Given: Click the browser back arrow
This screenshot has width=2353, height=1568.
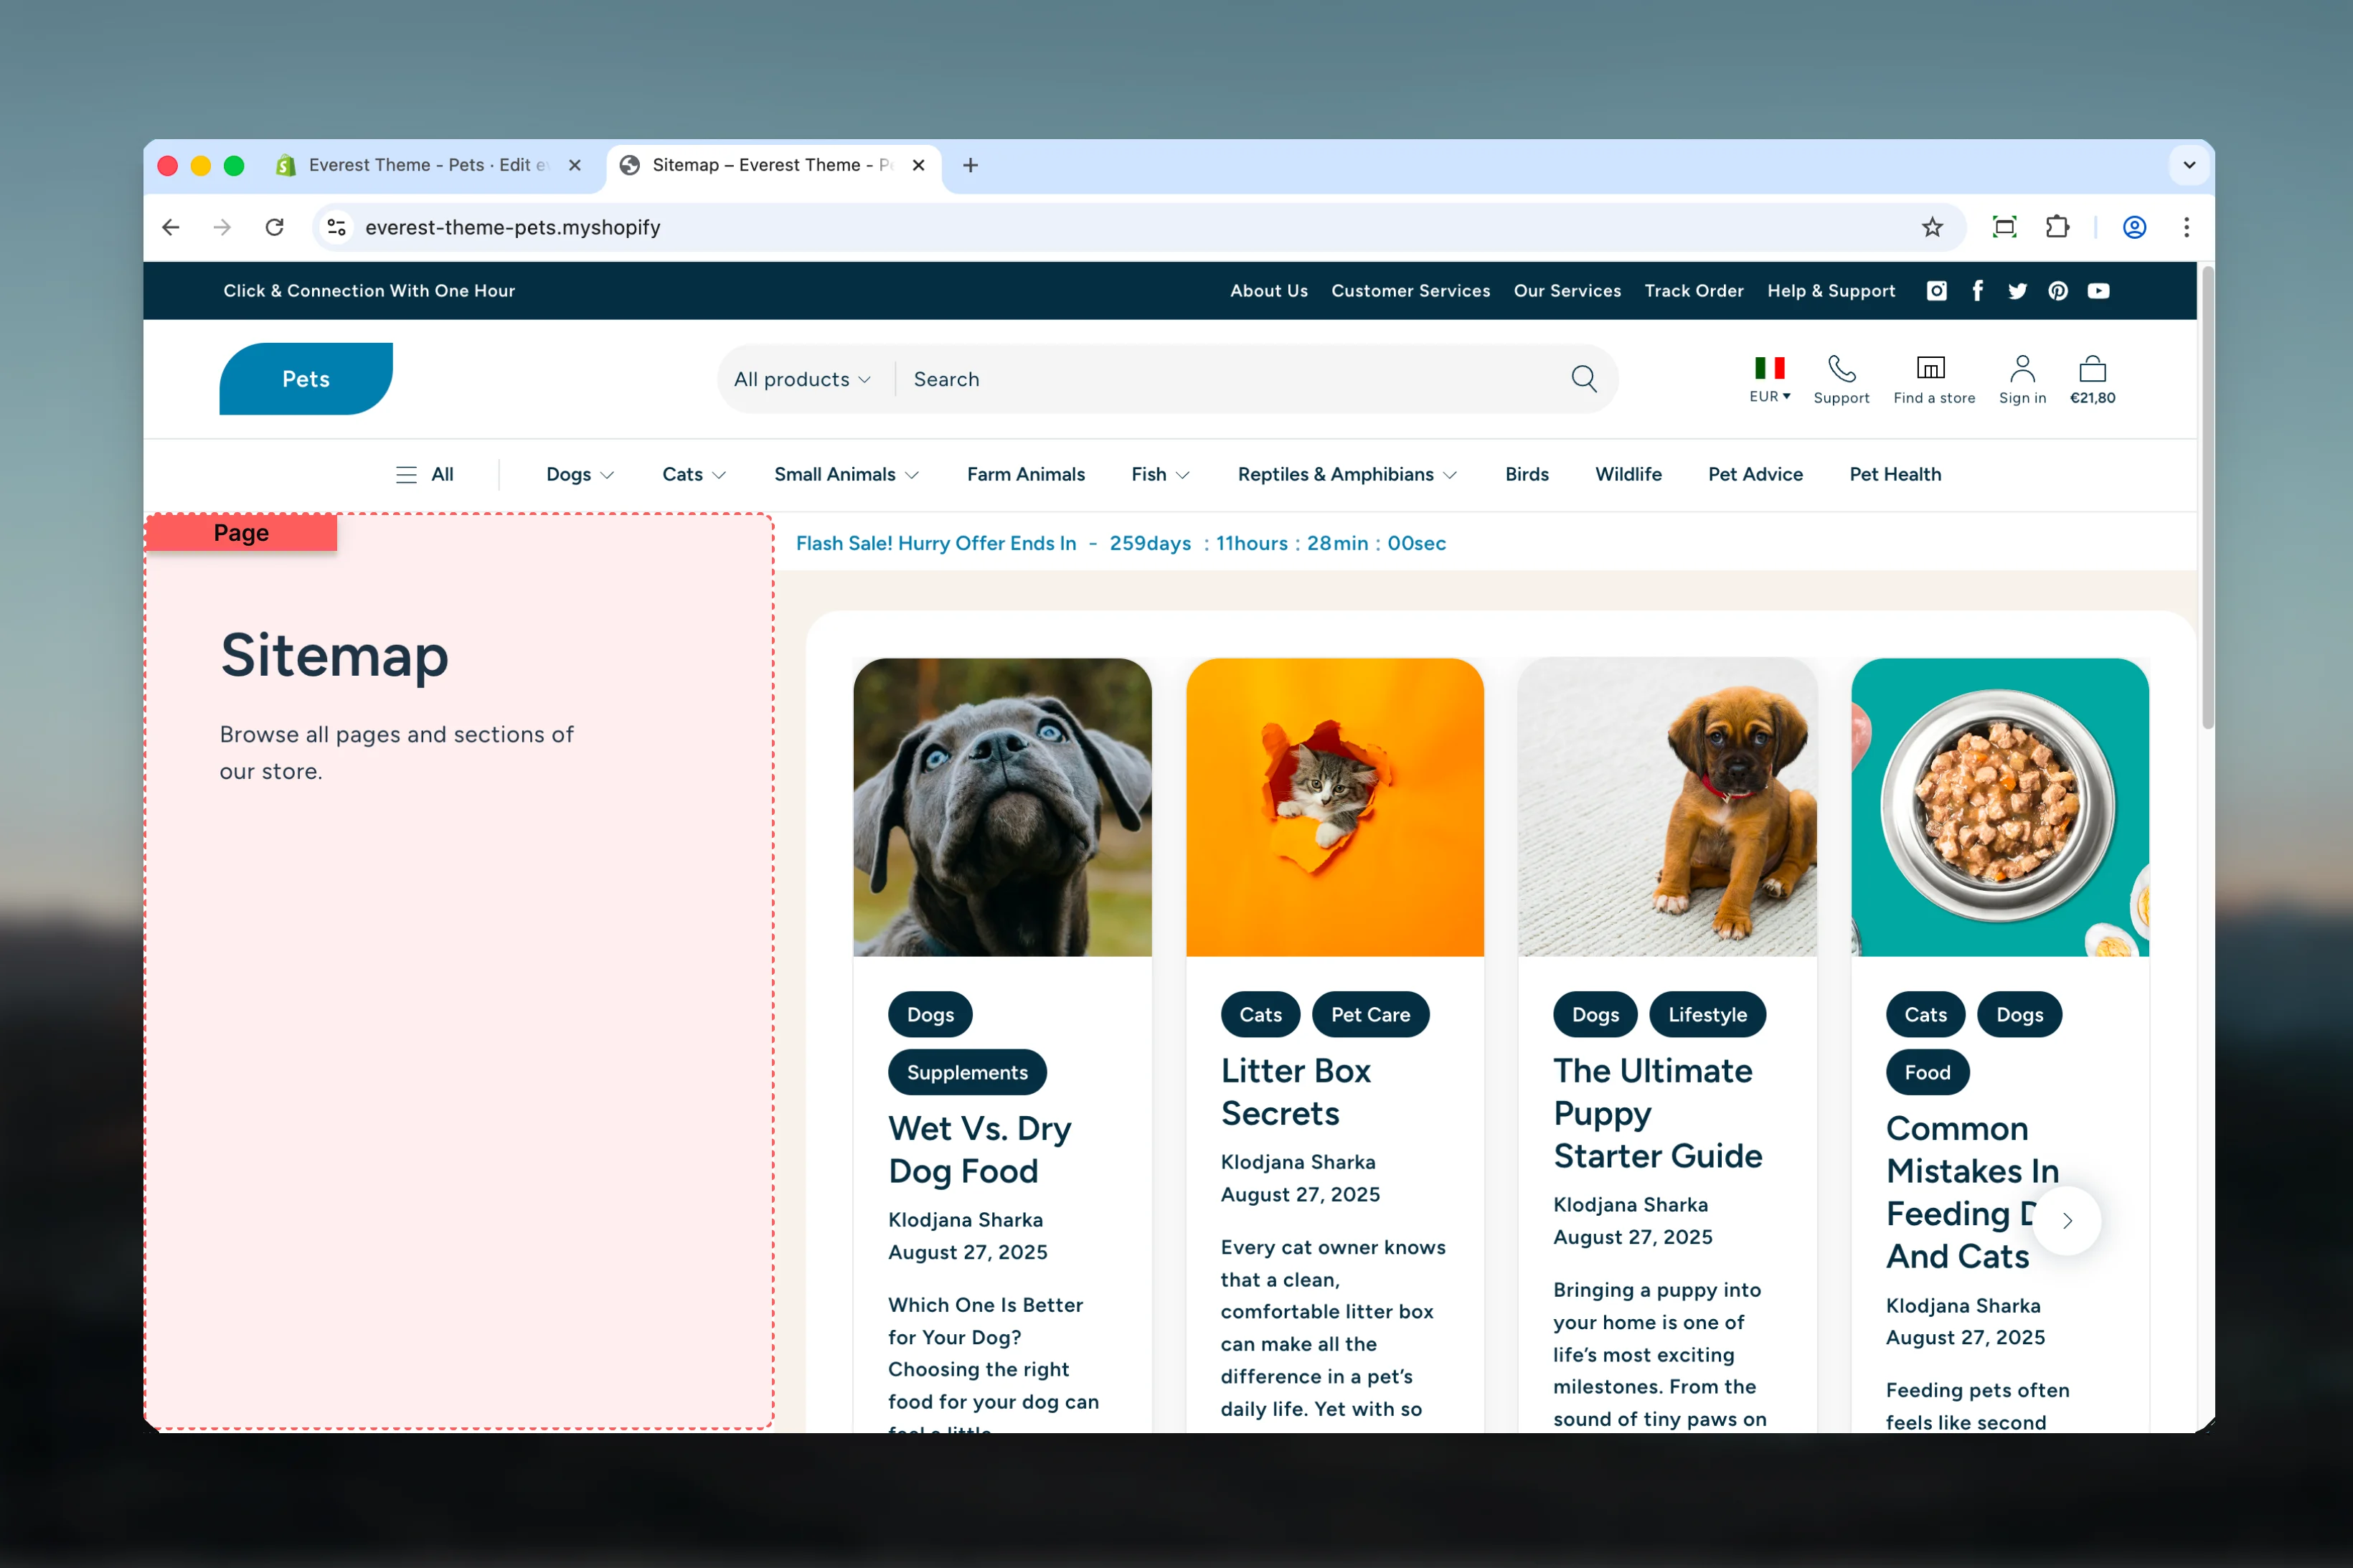Looking at the screenshot, I should tap(171, 227).
